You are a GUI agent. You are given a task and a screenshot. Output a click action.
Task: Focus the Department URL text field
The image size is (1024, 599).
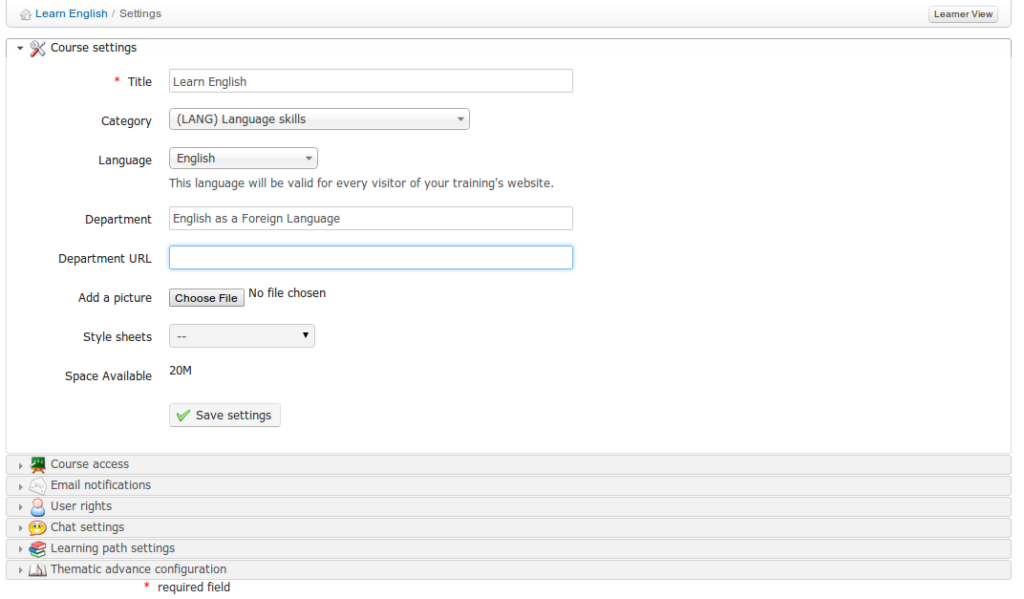[x=370, y=258]
